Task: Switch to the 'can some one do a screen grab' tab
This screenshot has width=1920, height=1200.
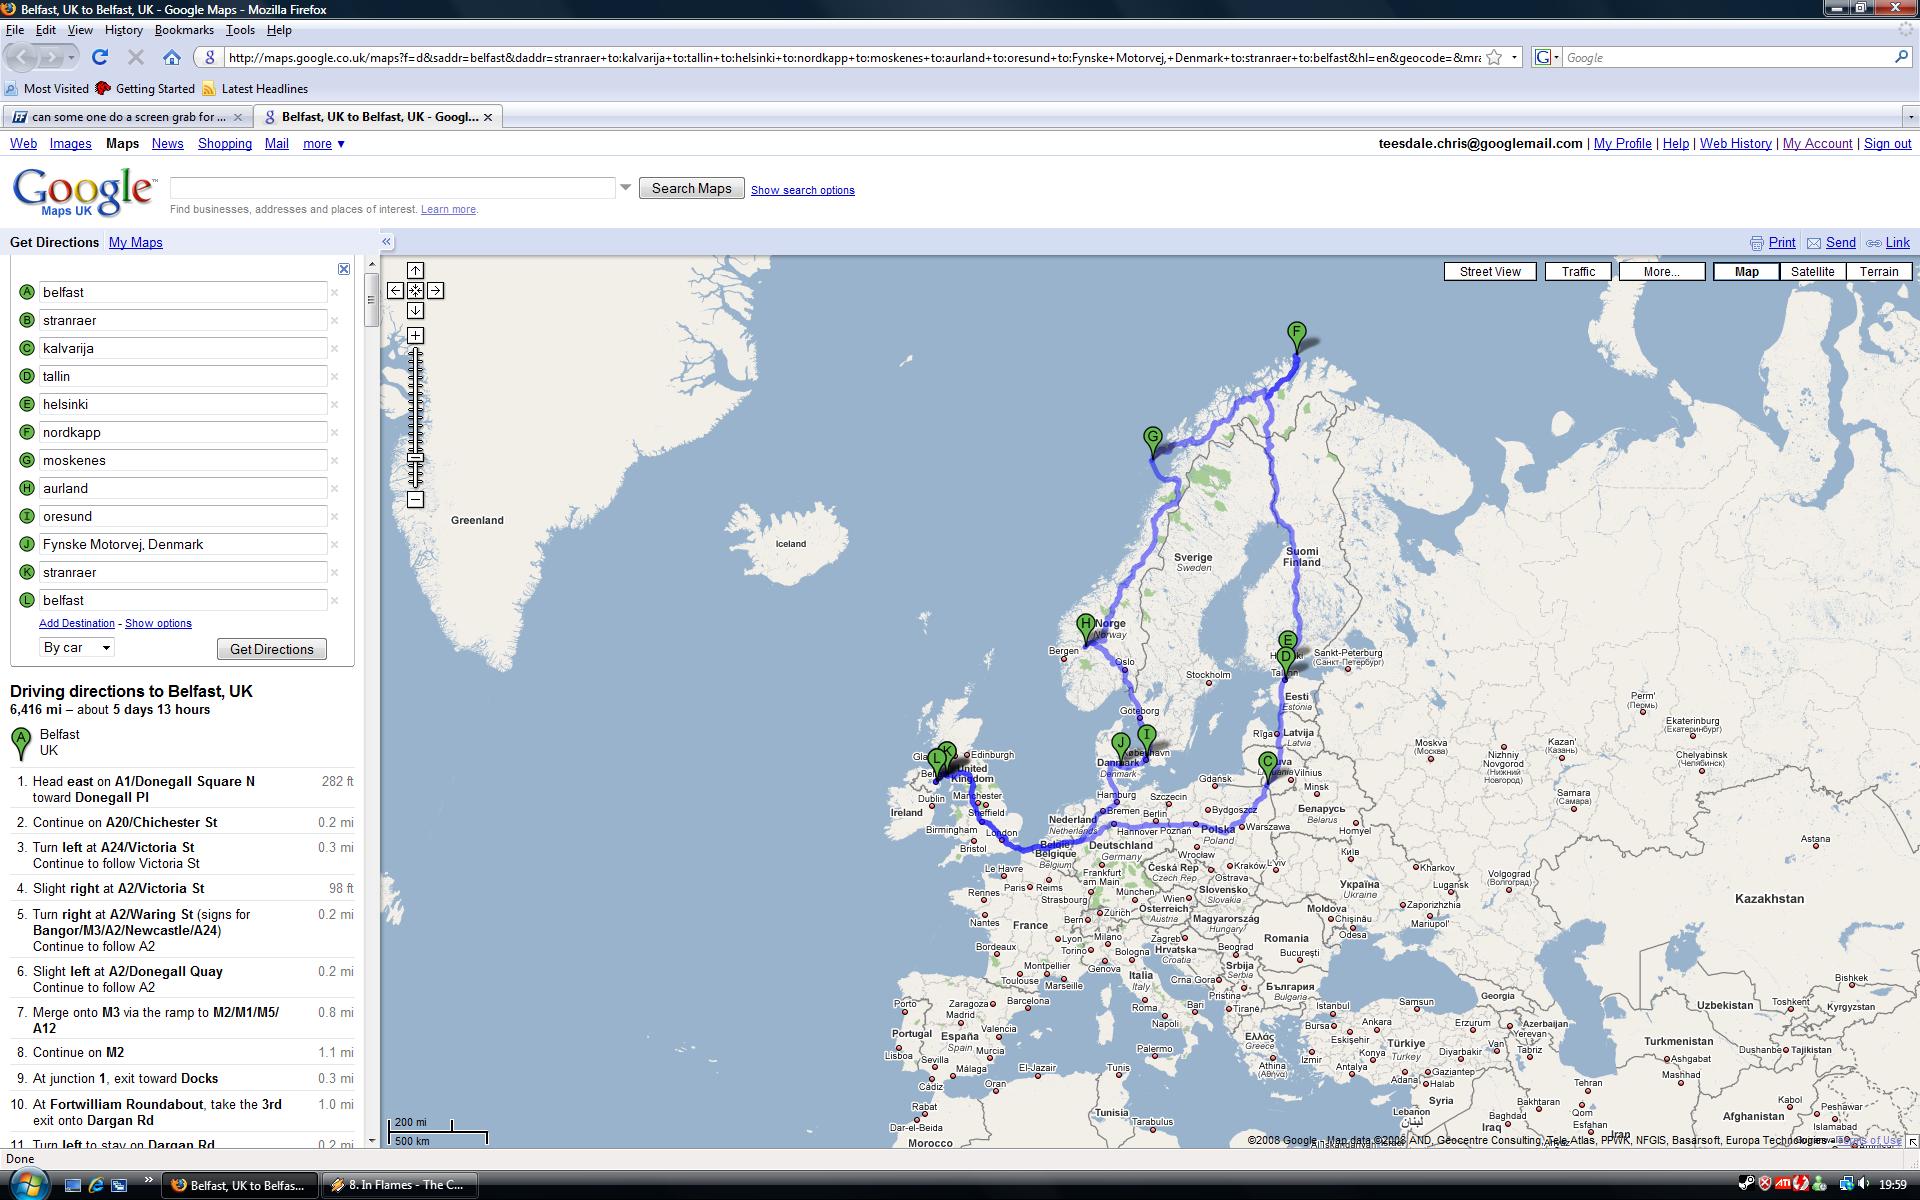Action: tap(127, 117)
